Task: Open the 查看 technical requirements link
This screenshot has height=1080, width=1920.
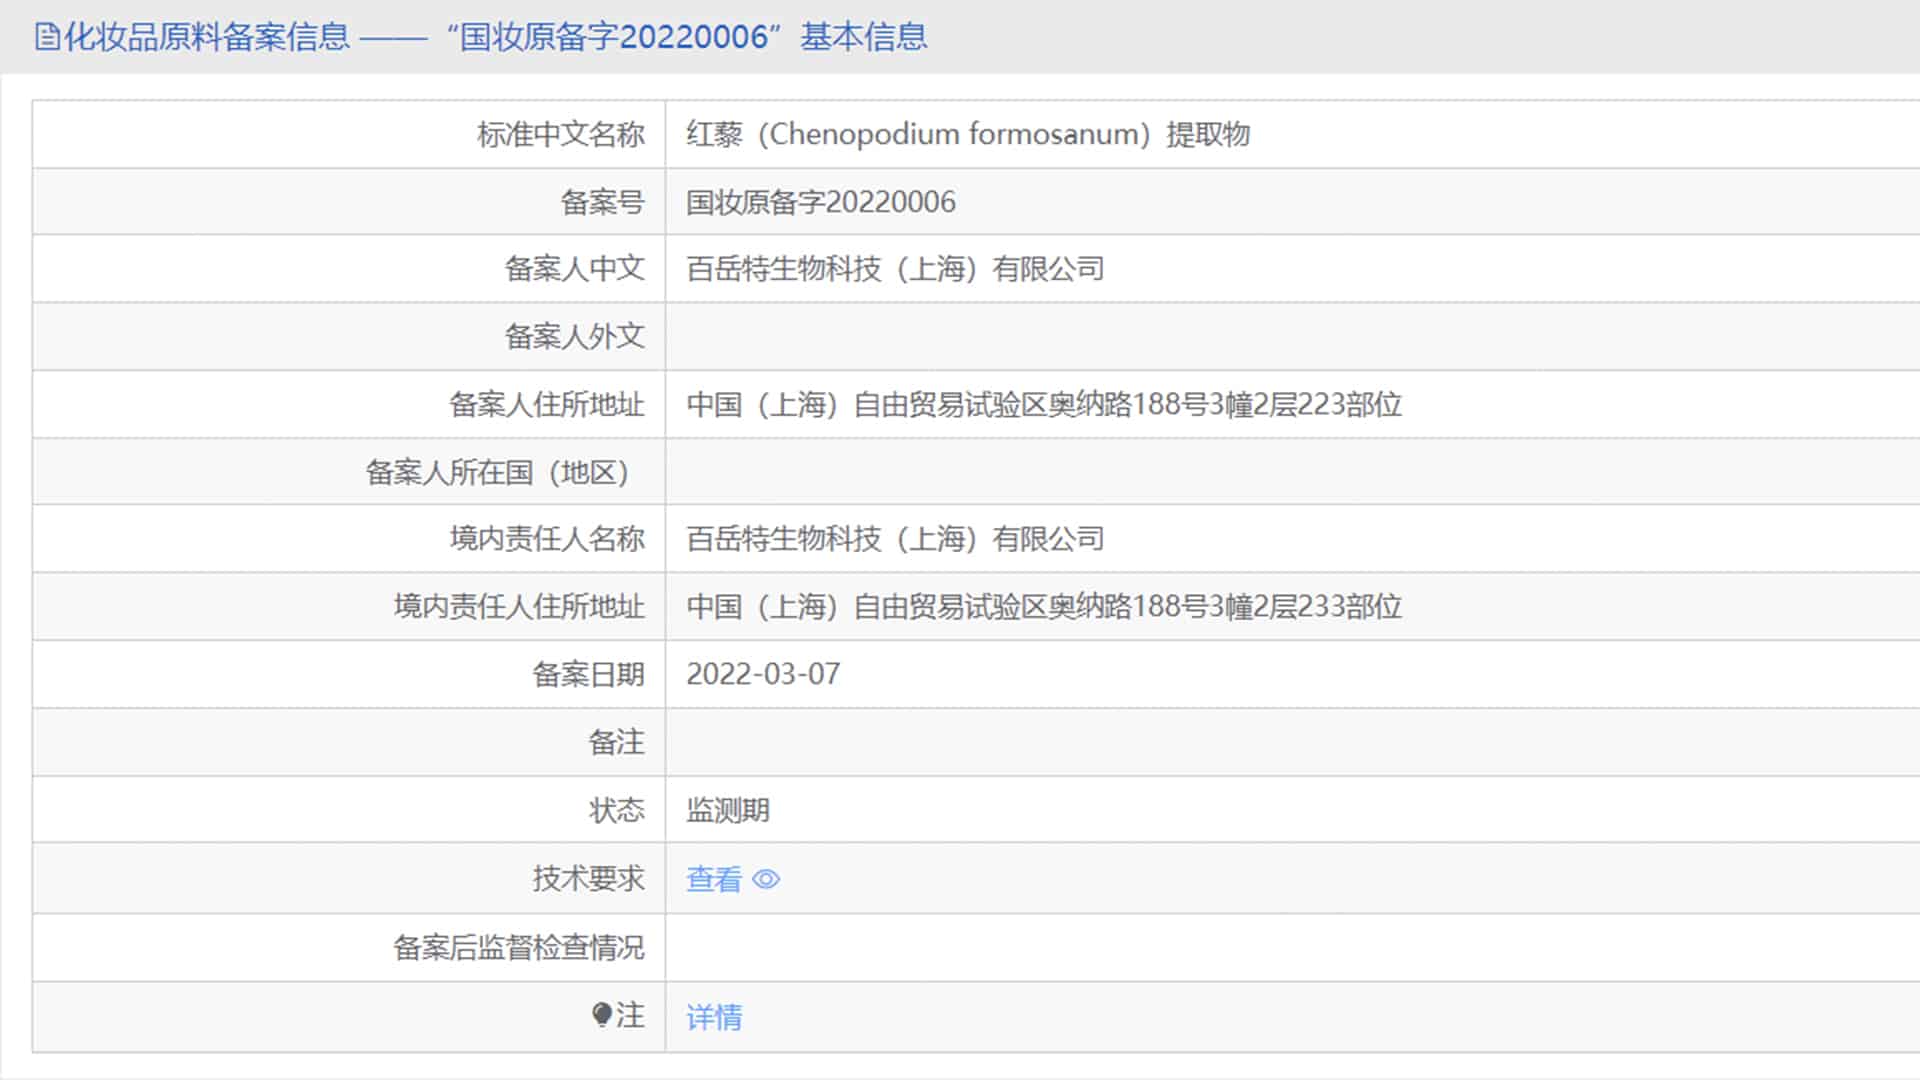Action: (x=713, y=879)
